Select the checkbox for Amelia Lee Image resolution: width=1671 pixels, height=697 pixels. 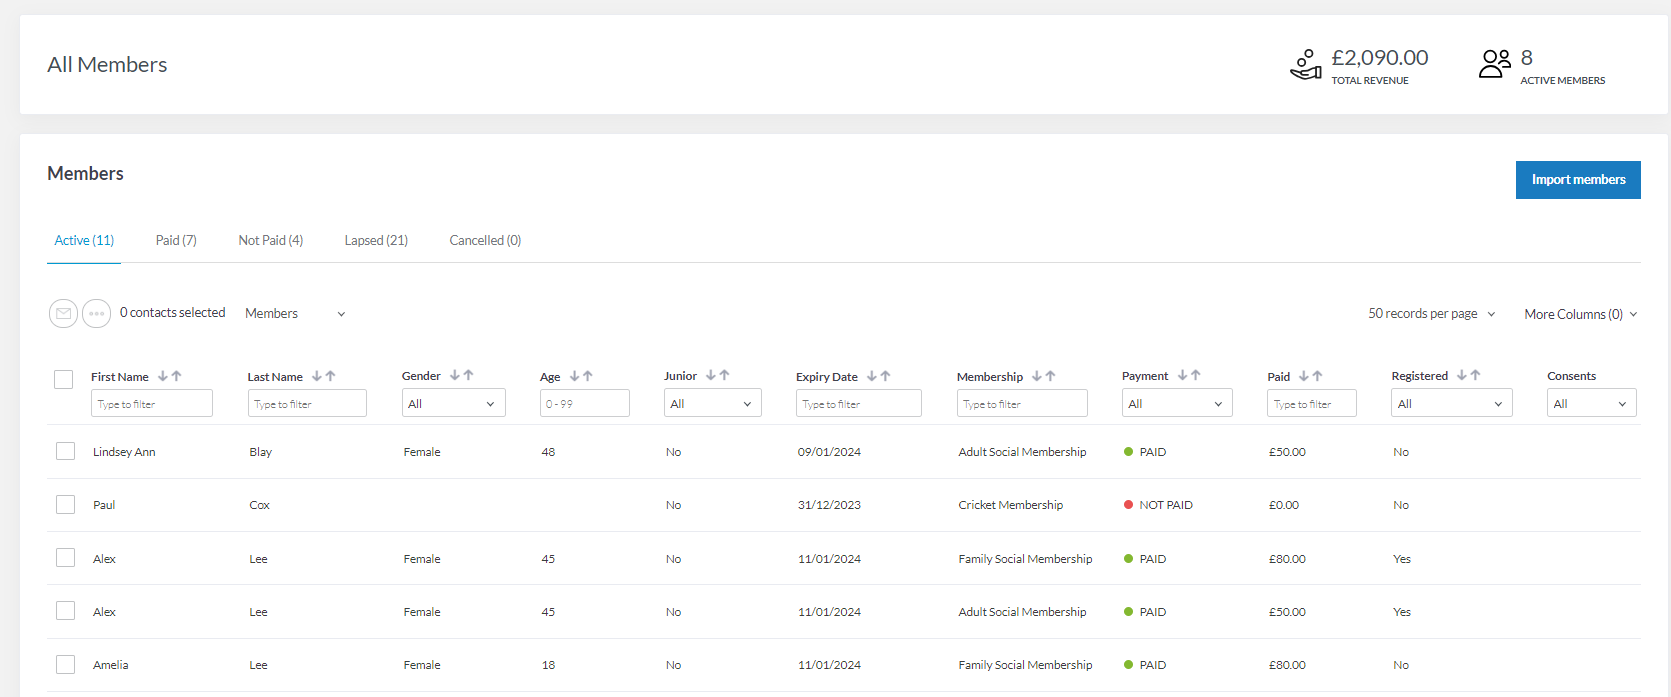(x=66, y=664)
